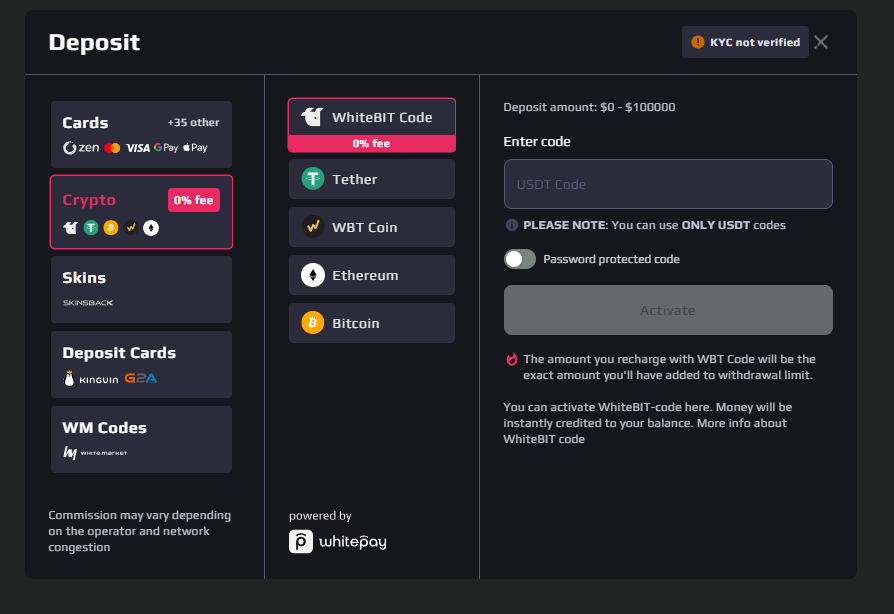
Task: Choose the Bitcoin payment option
Action: click(x=372, y=323)
